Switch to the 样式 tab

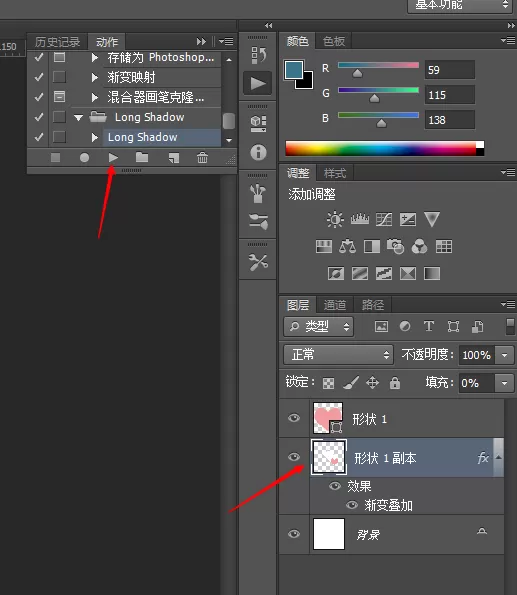click(335, 173)
